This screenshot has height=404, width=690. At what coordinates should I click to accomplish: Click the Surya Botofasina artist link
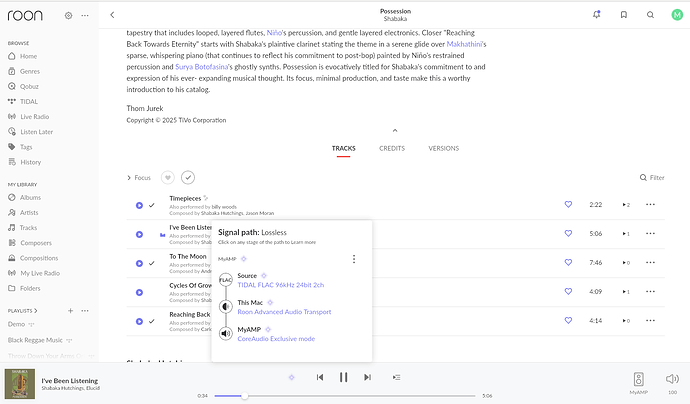[202, 67]
